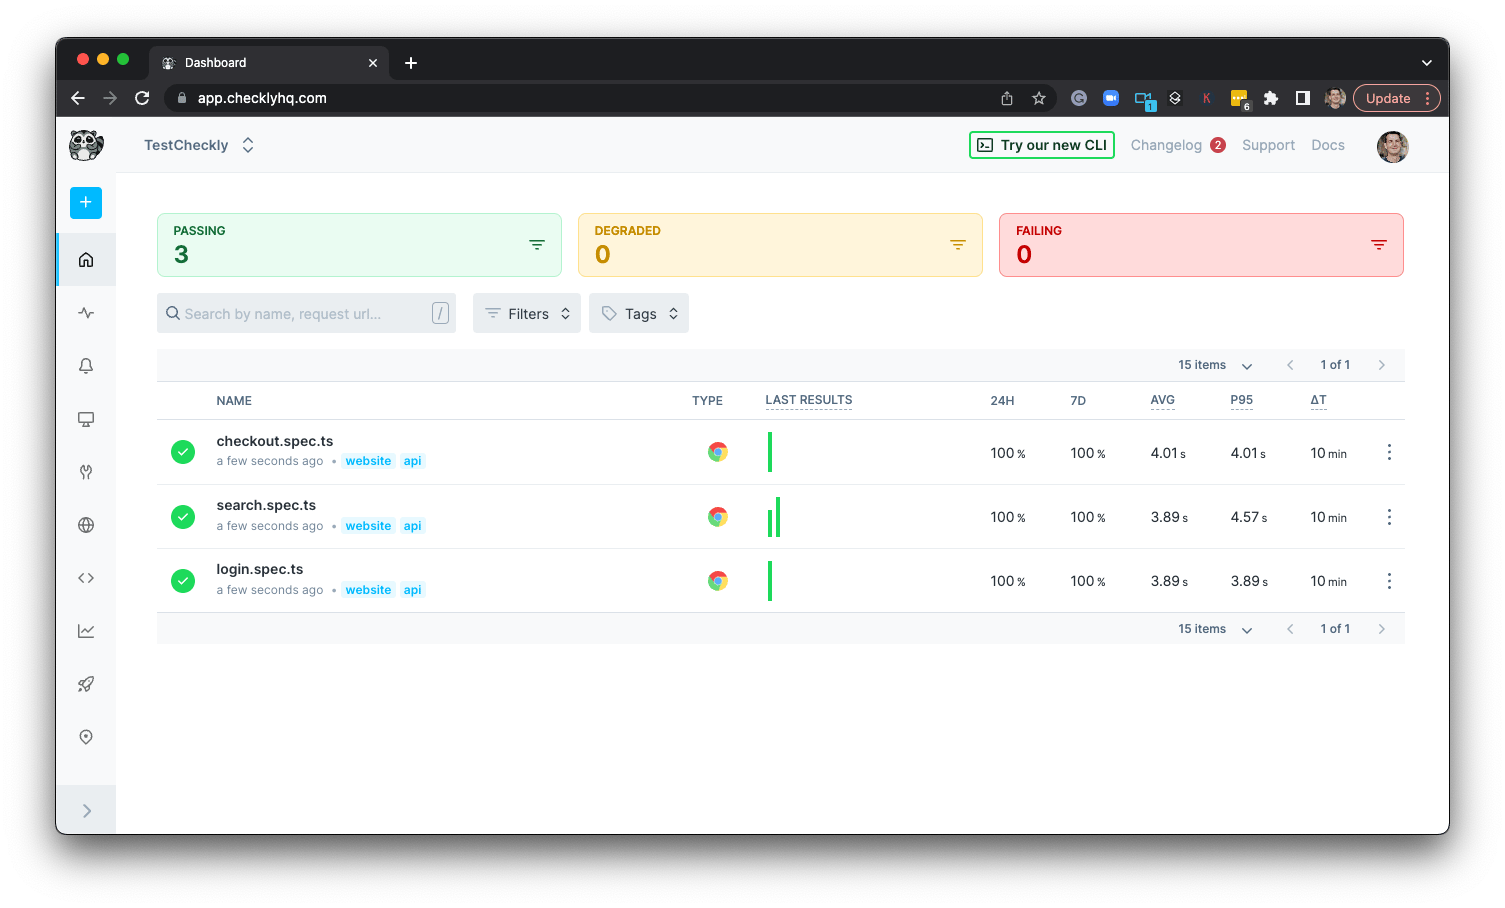Go to next page in top pagination

[x=1382, y=365]
